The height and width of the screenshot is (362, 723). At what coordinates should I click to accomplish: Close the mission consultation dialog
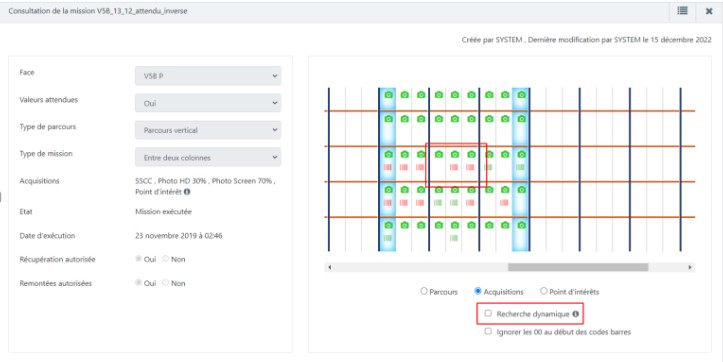(x=709, y=11)
